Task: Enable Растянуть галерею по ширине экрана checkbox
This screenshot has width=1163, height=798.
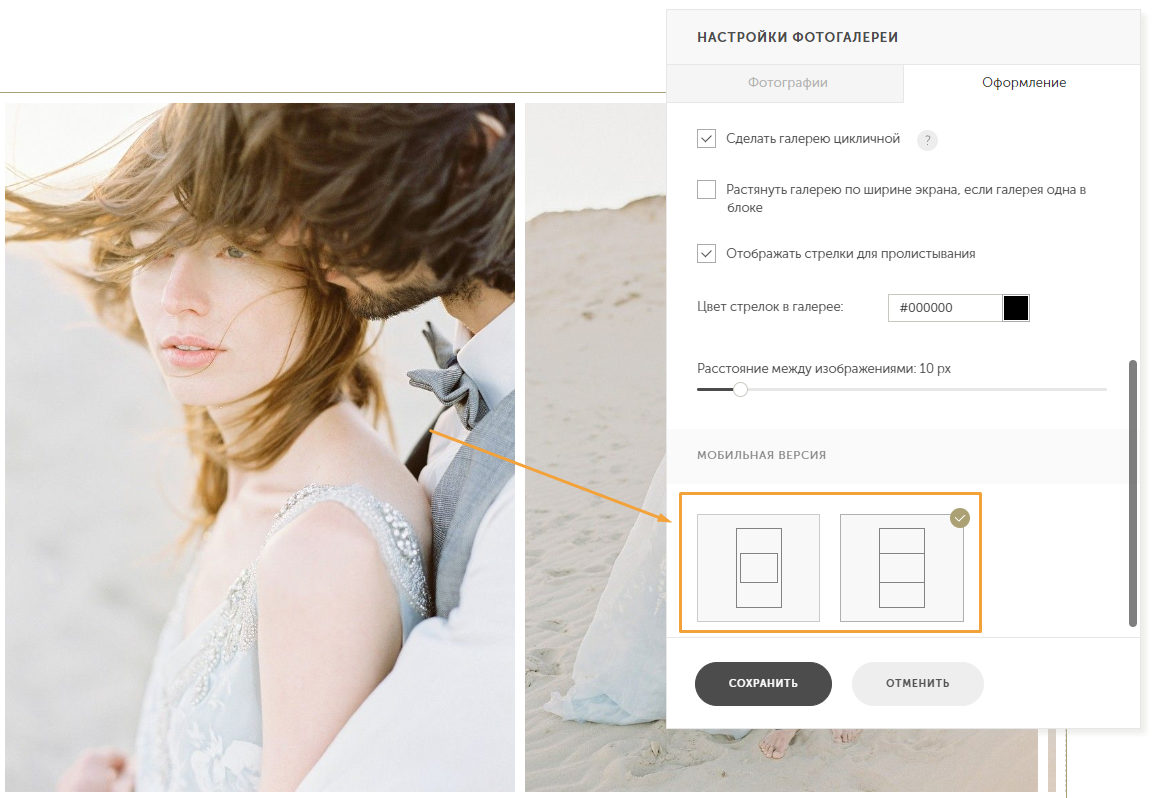Action: pos(706,189)
